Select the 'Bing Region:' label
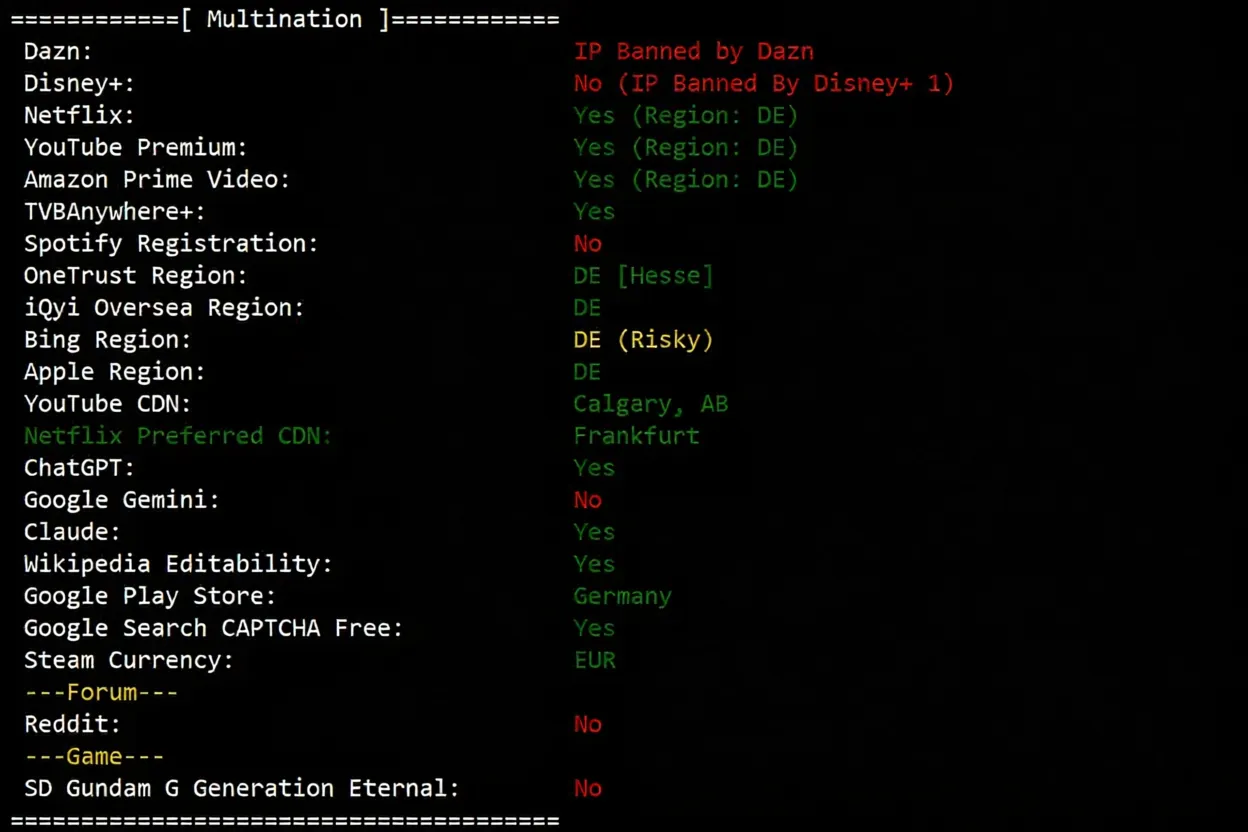Screen dimensions: 1248x832 tap(107, 339)
